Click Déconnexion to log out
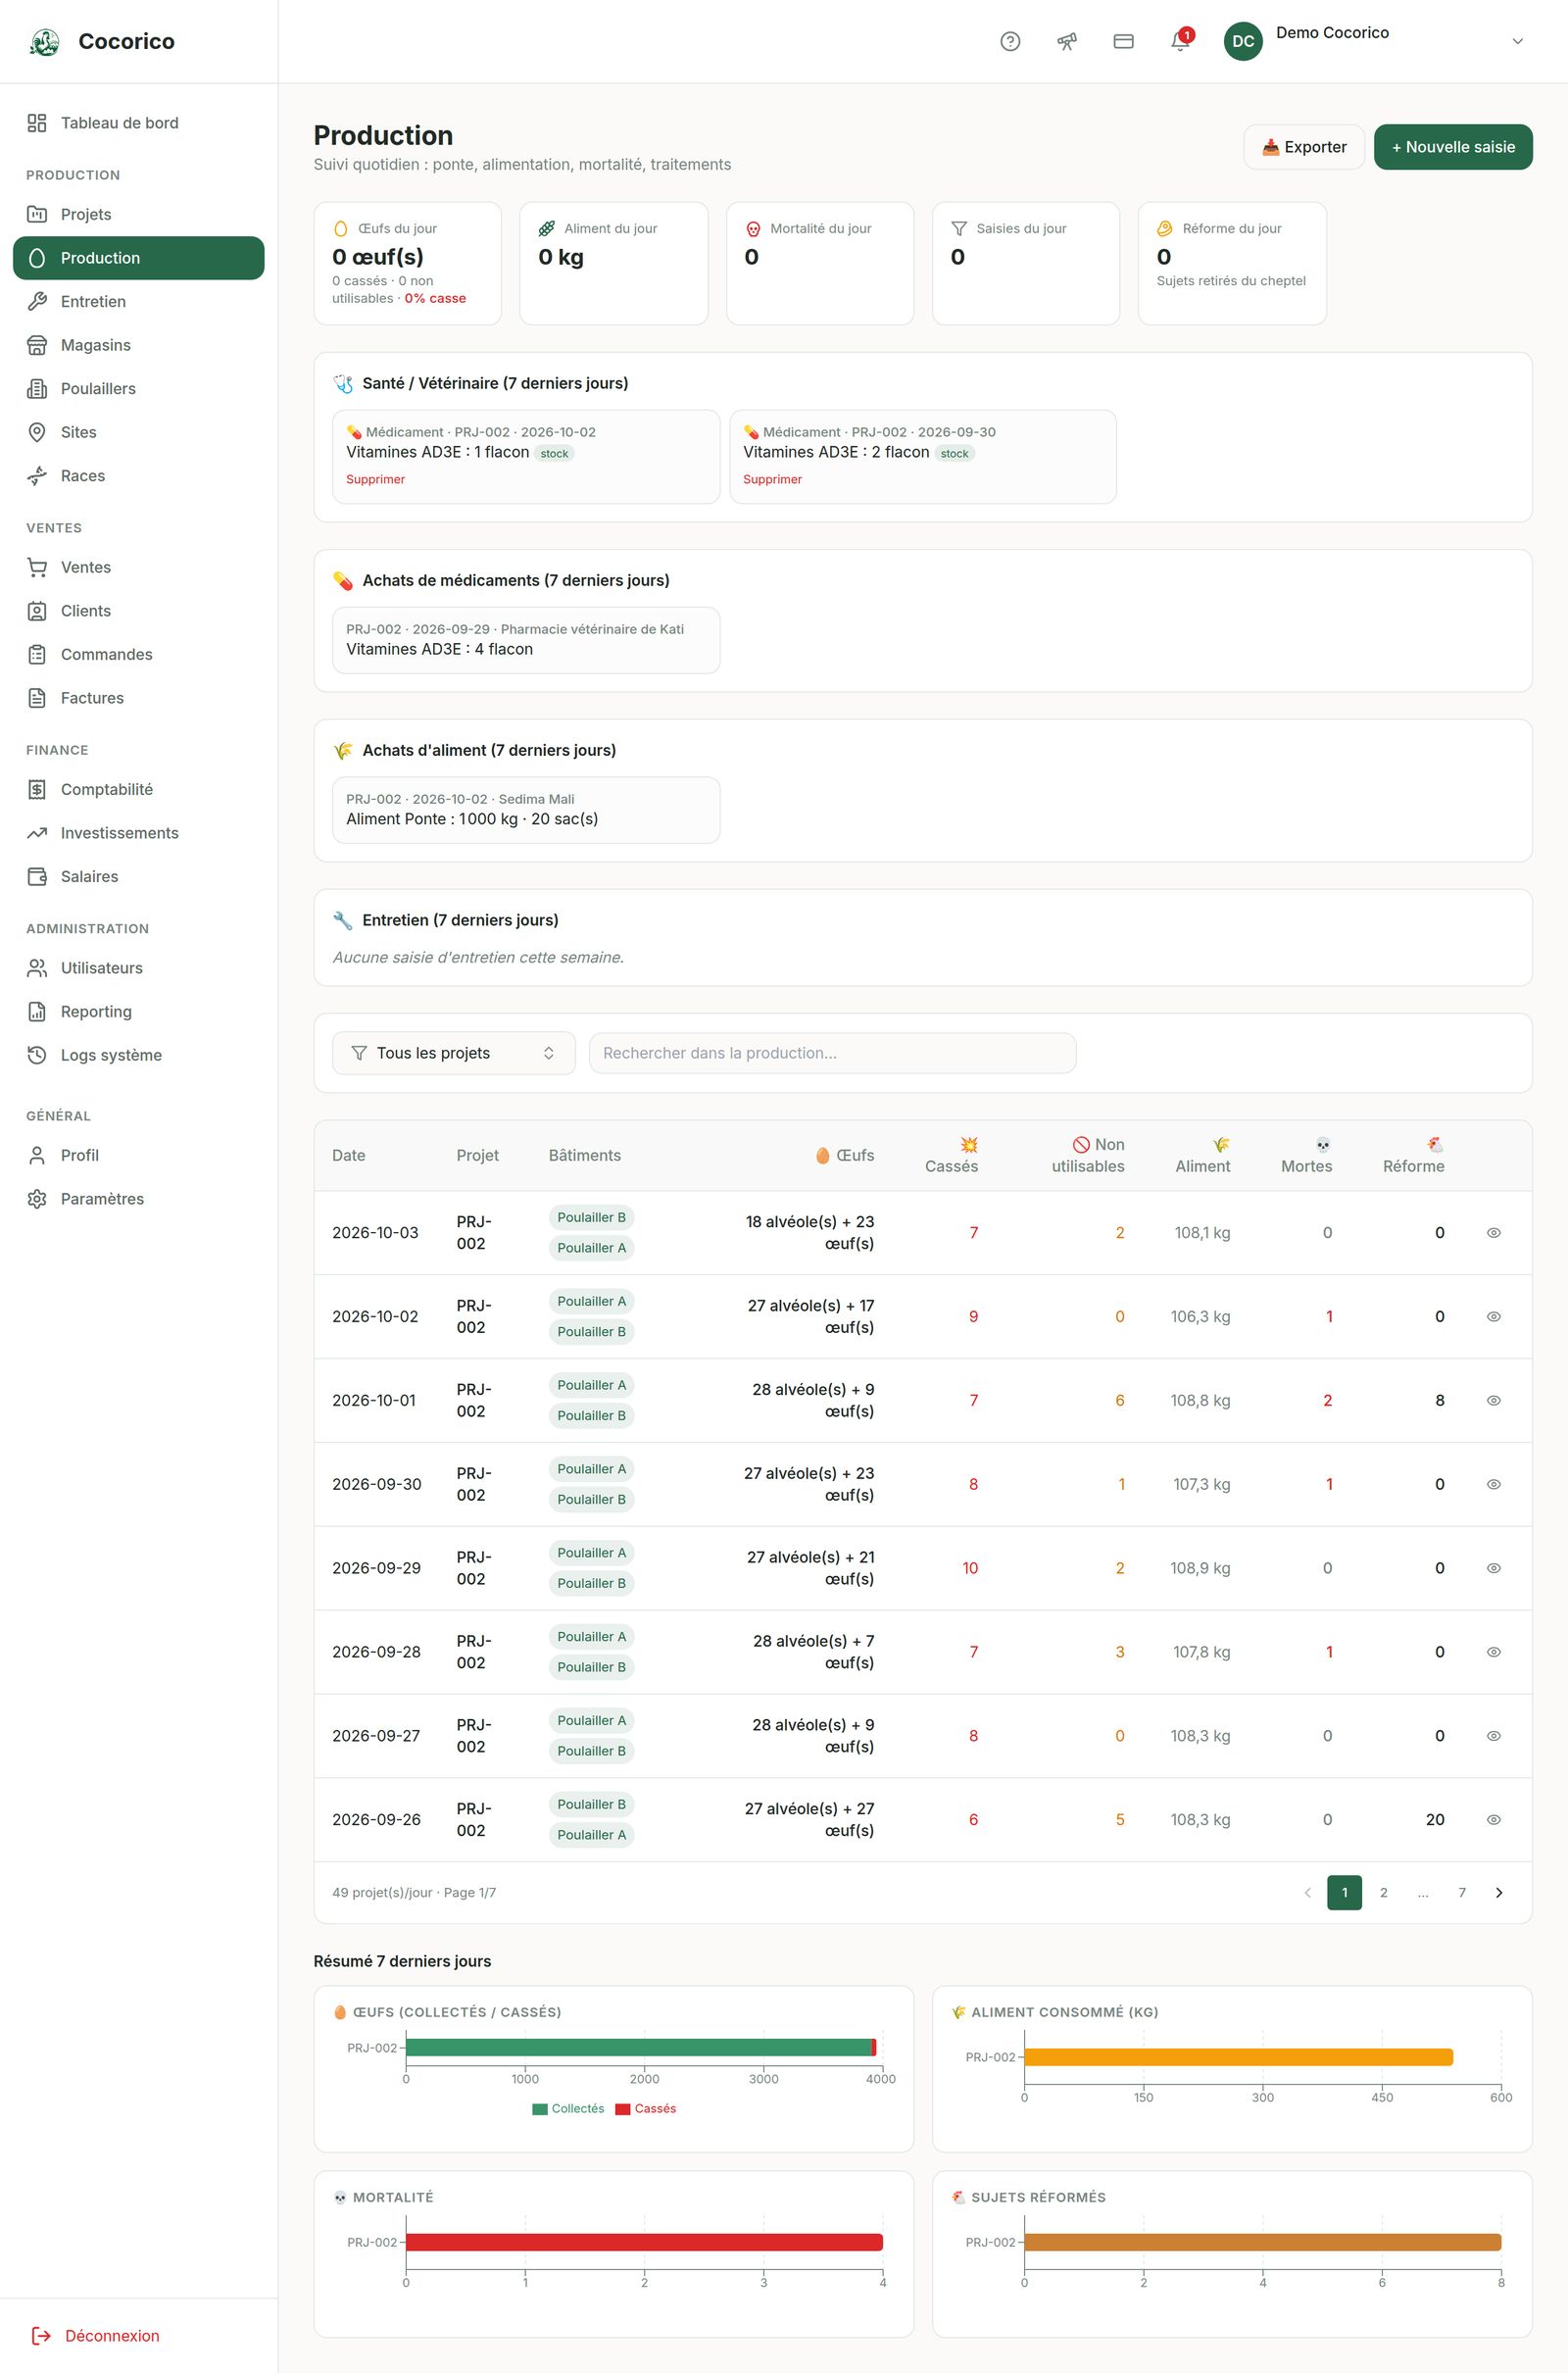The height and width of the screenshot is (2373, 1568). click(x=96, y=2335)
